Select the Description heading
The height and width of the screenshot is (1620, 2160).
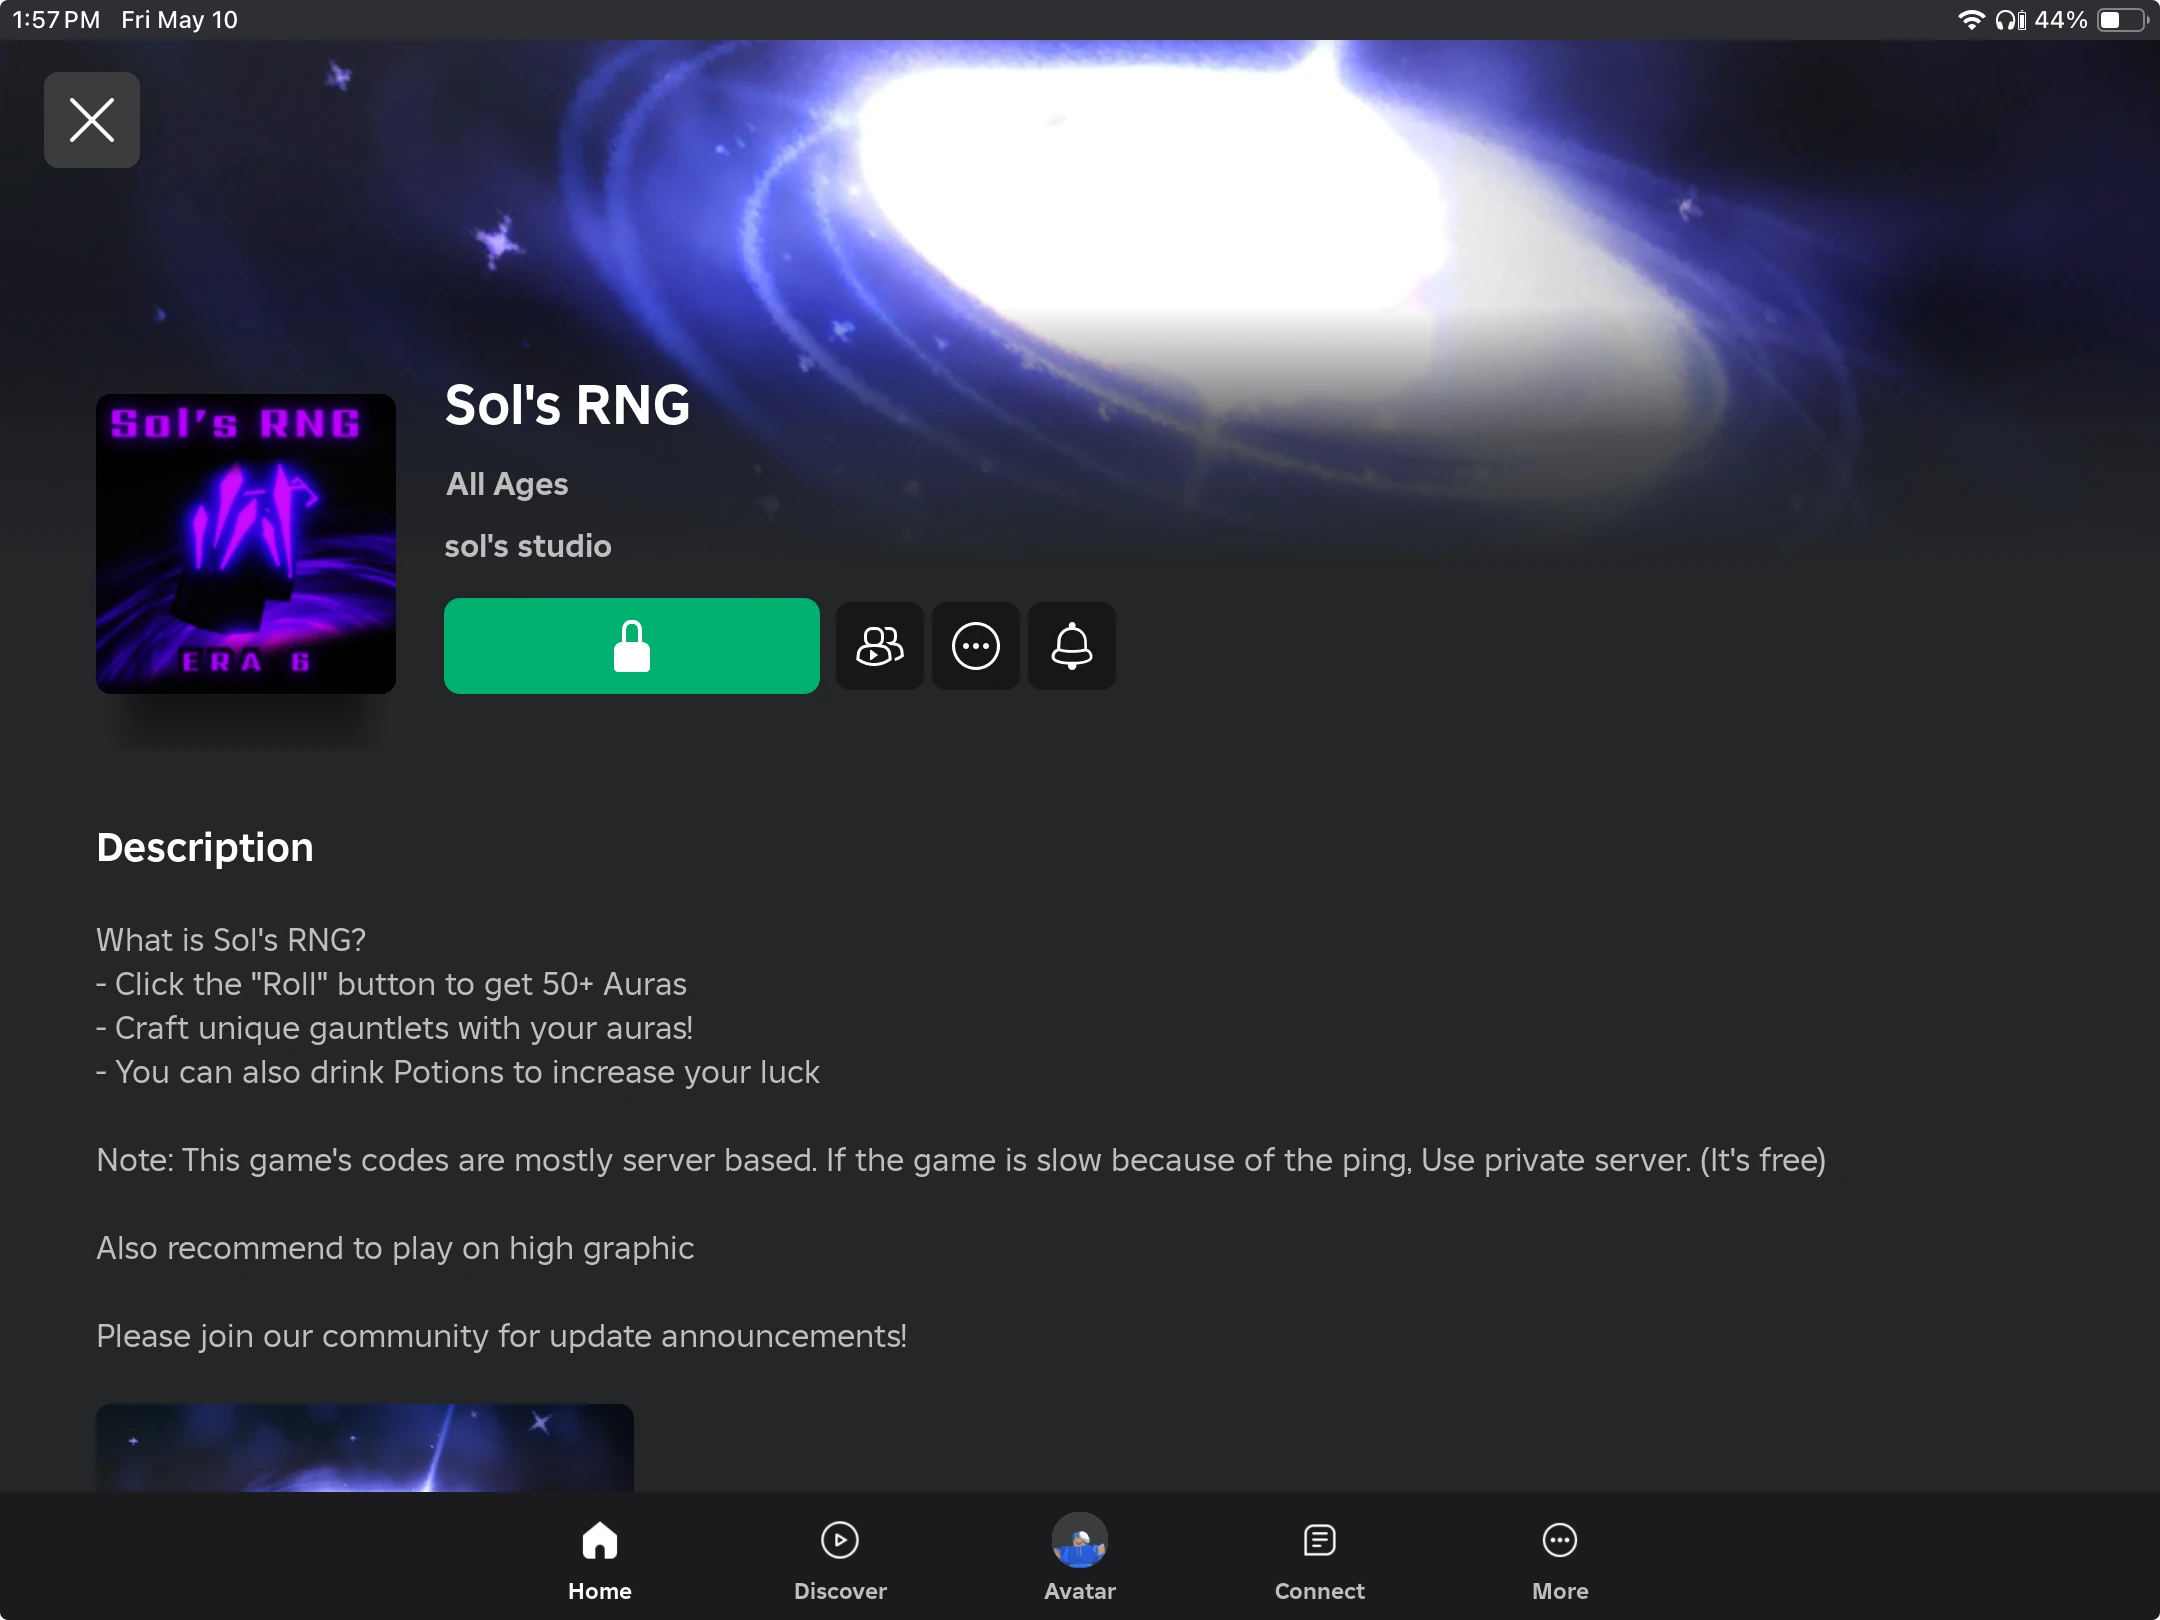coord(205,848)
